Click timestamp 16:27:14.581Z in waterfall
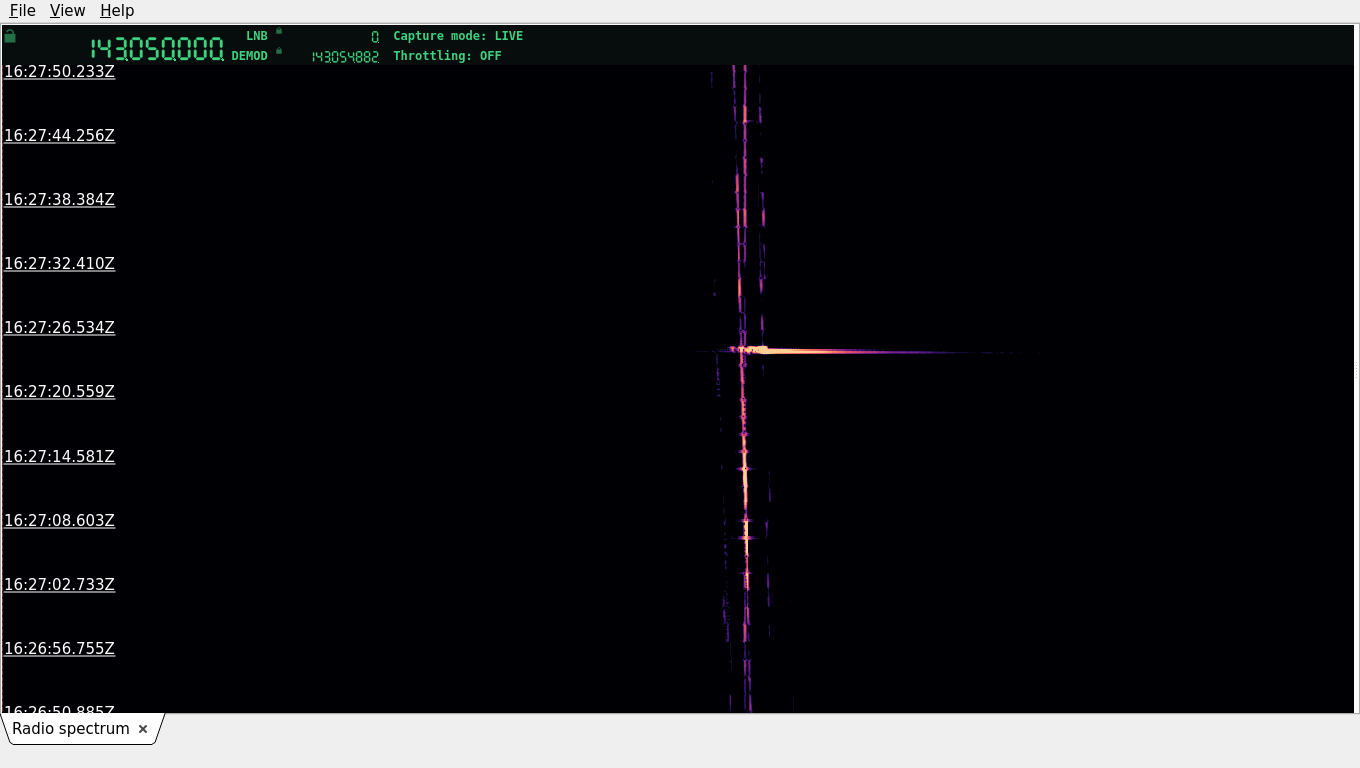Image resolution: width=1360 pixels, height=768 pixels. [59, 457]
